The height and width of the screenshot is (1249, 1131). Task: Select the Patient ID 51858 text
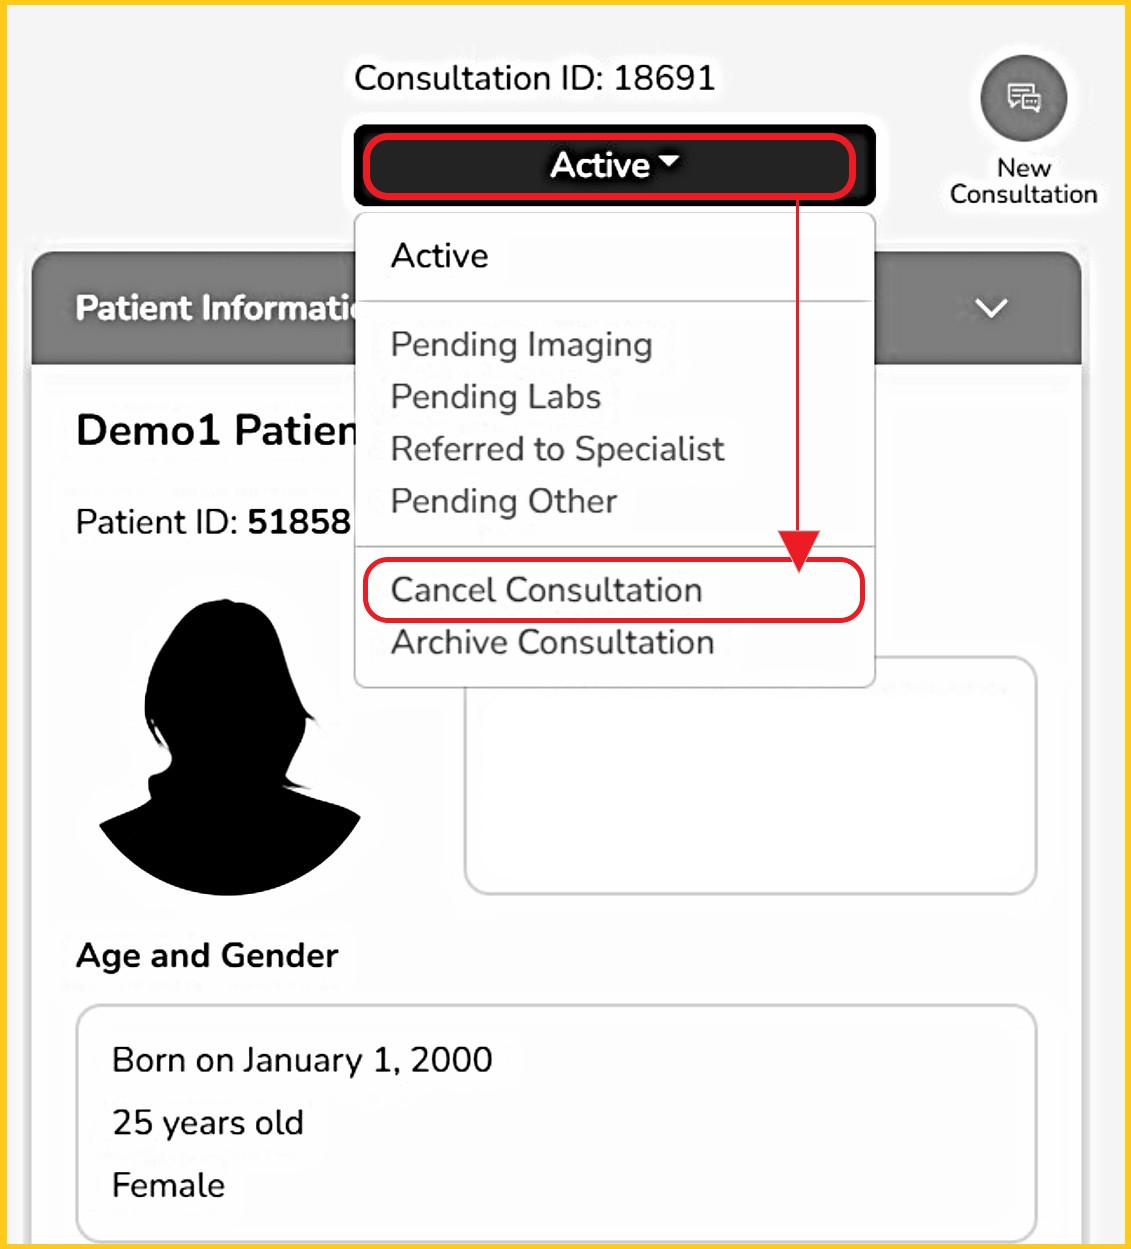coord(213,522)
